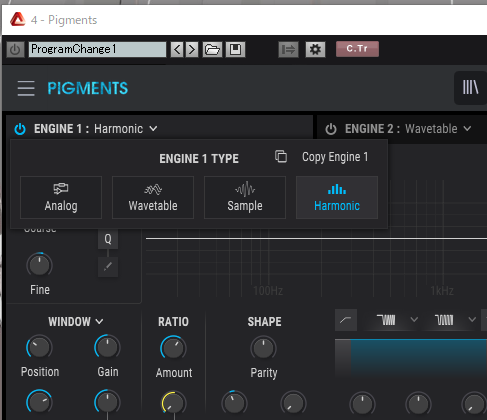
Task: Click the RATIO section label
Action: coord(173,322)
